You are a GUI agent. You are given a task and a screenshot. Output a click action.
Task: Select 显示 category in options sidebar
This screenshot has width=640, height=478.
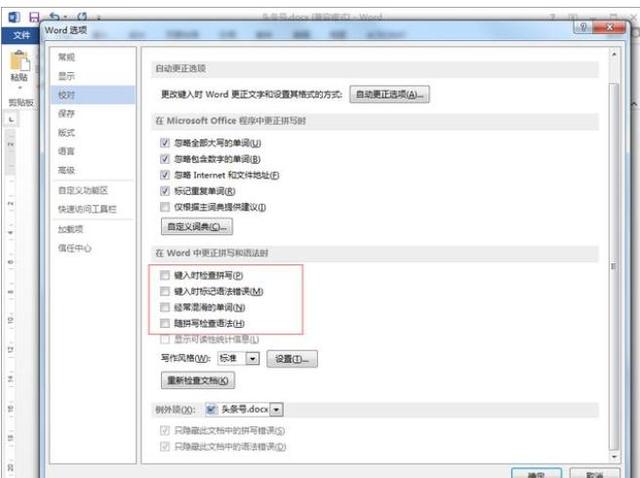click(67, 76)
